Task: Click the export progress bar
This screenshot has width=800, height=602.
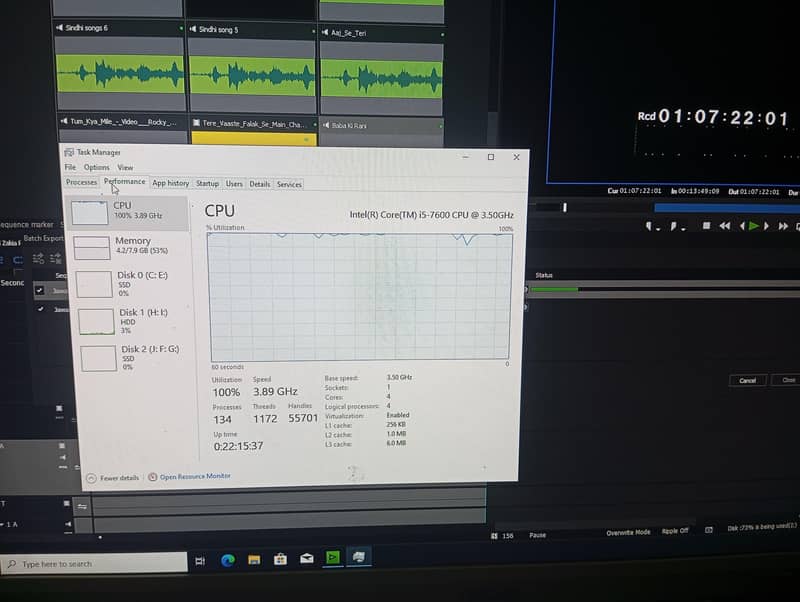Action: point(663,289)
